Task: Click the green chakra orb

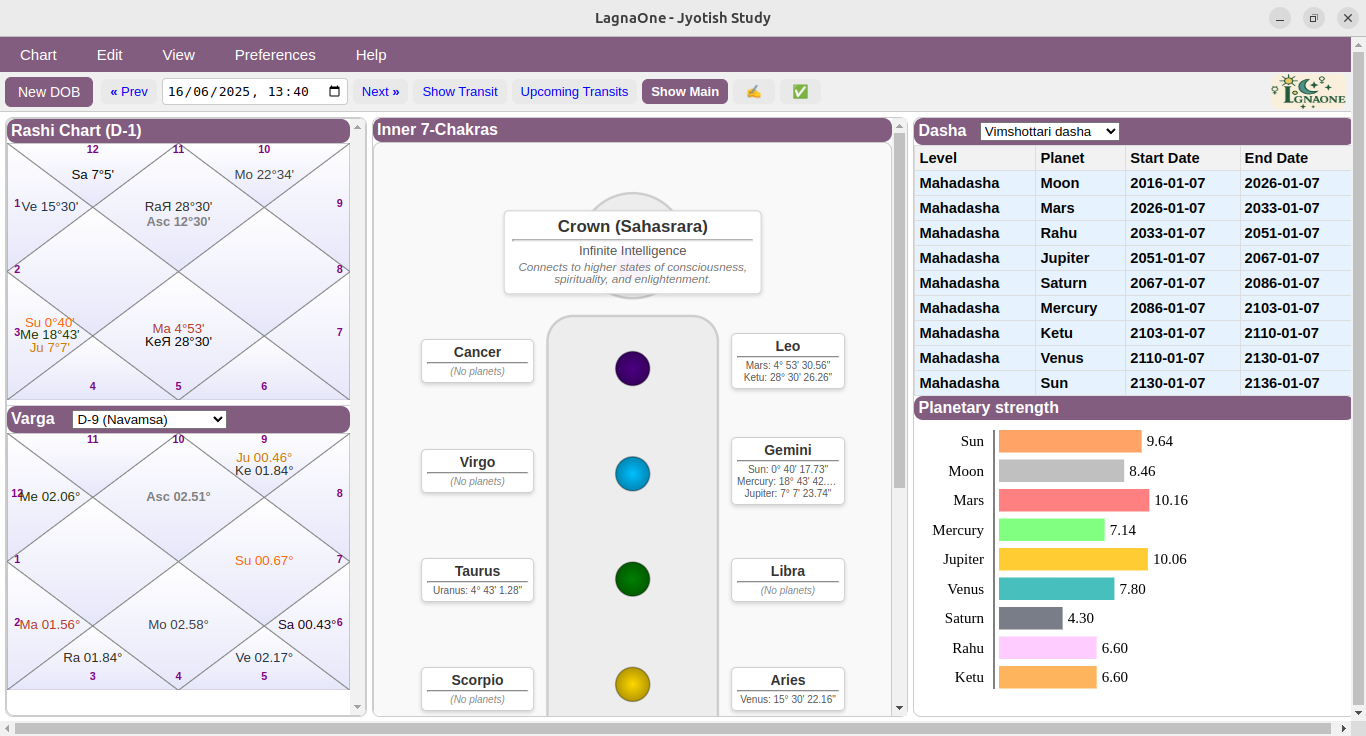Action: [632, 578]
